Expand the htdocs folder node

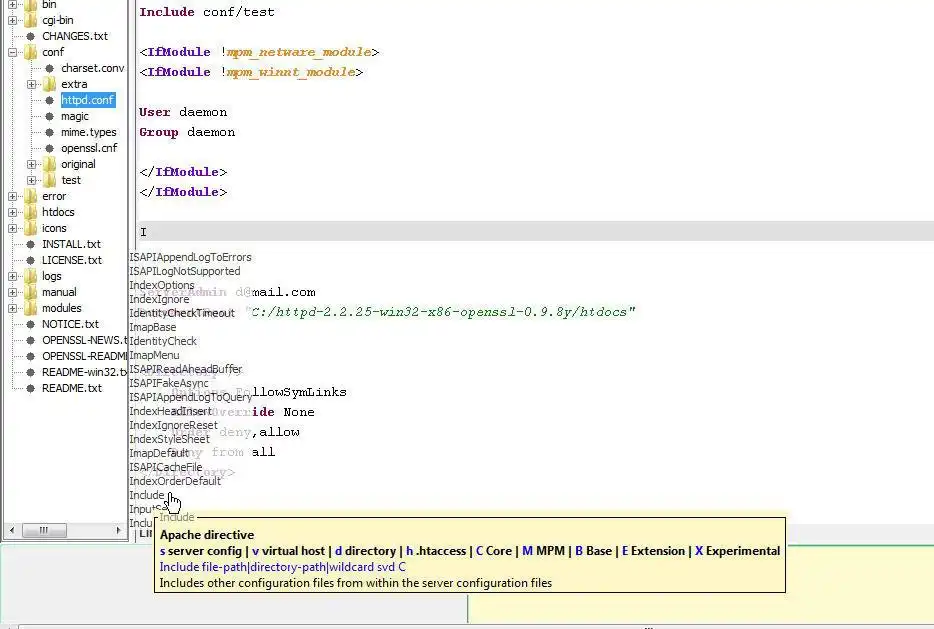[12, 213]
